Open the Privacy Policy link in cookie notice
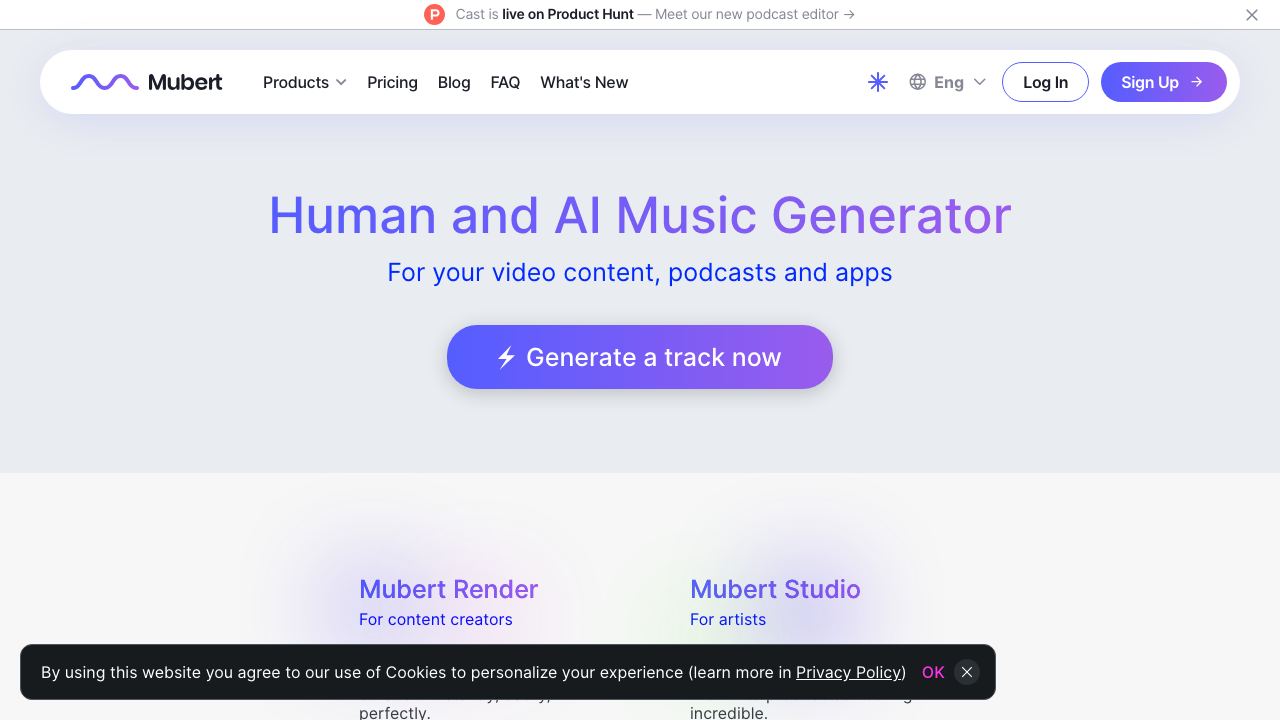This screenshot has height=720, width=1280. coord(849,672)
